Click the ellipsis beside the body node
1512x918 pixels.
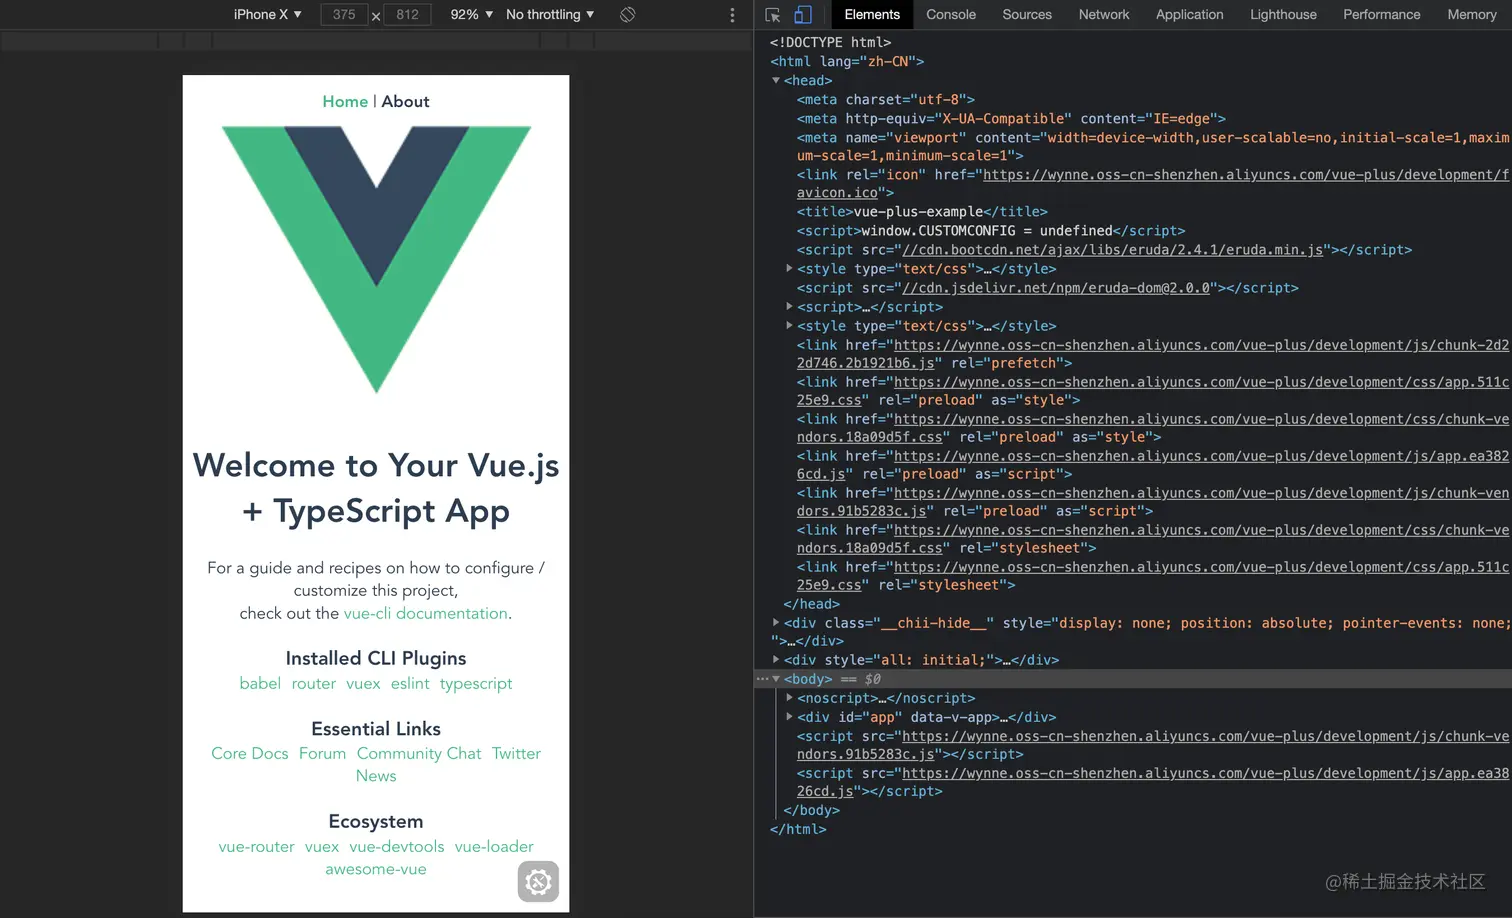762,679
